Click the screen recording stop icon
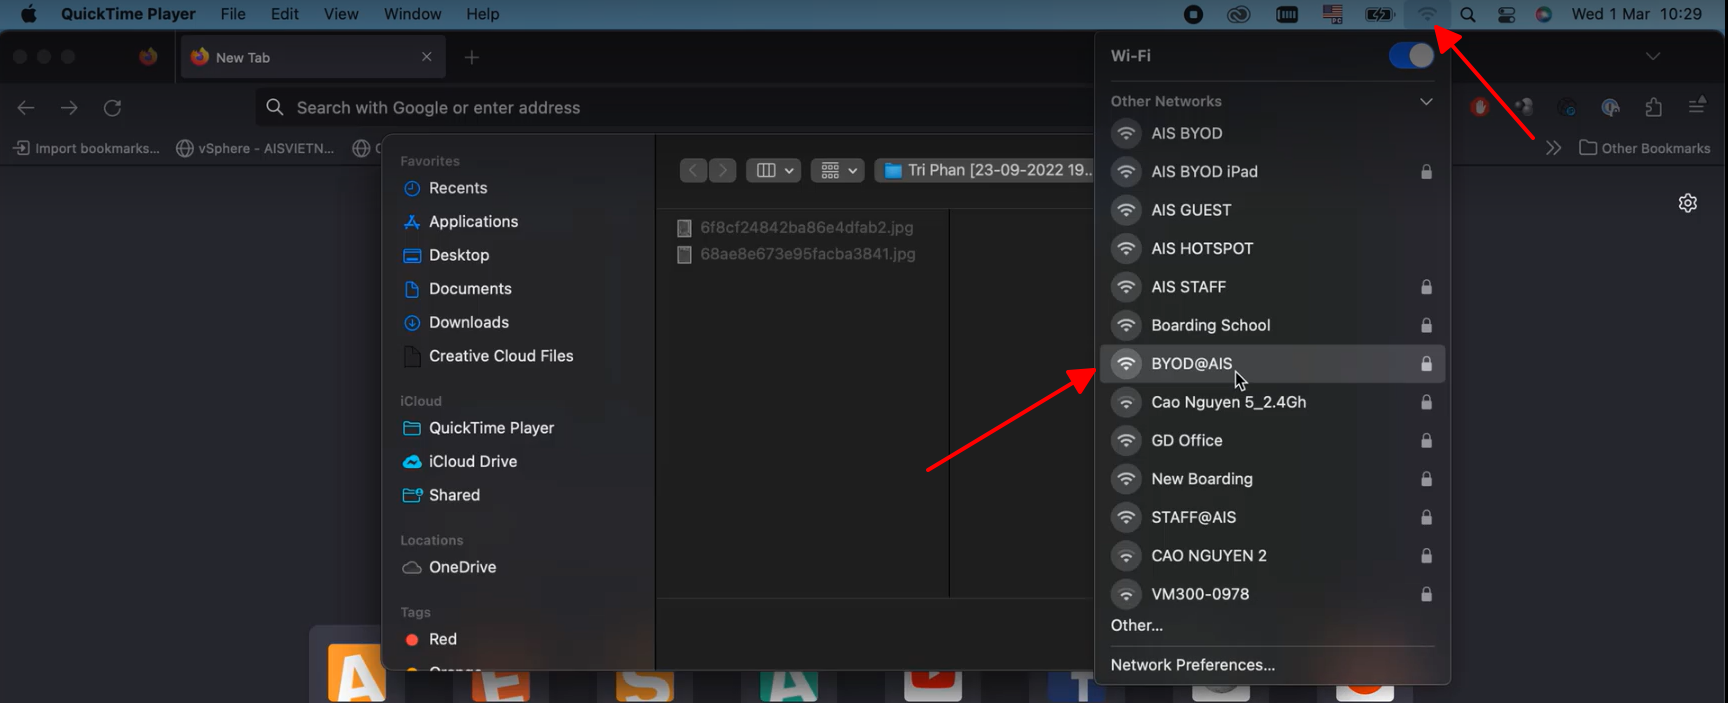The height and width of the screenshot is (703, 1728). click(x=1193, y=14)
